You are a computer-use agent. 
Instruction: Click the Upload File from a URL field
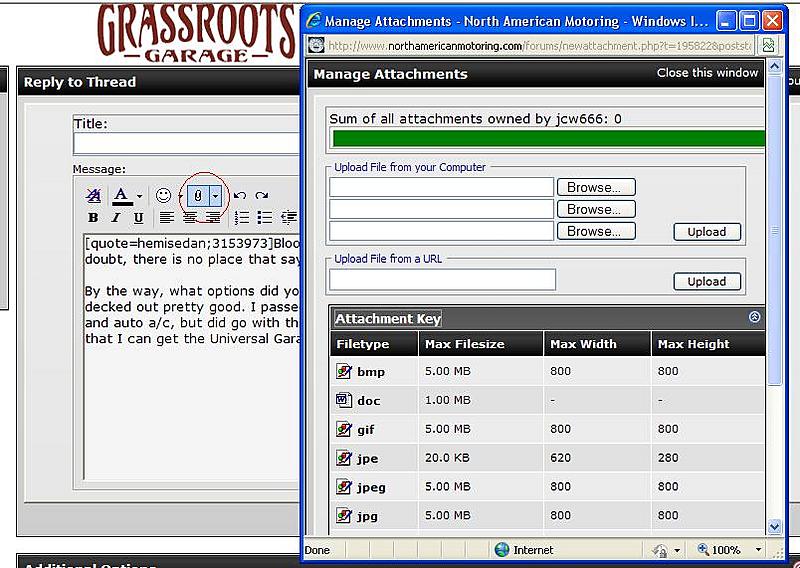[x=442, y=280]
